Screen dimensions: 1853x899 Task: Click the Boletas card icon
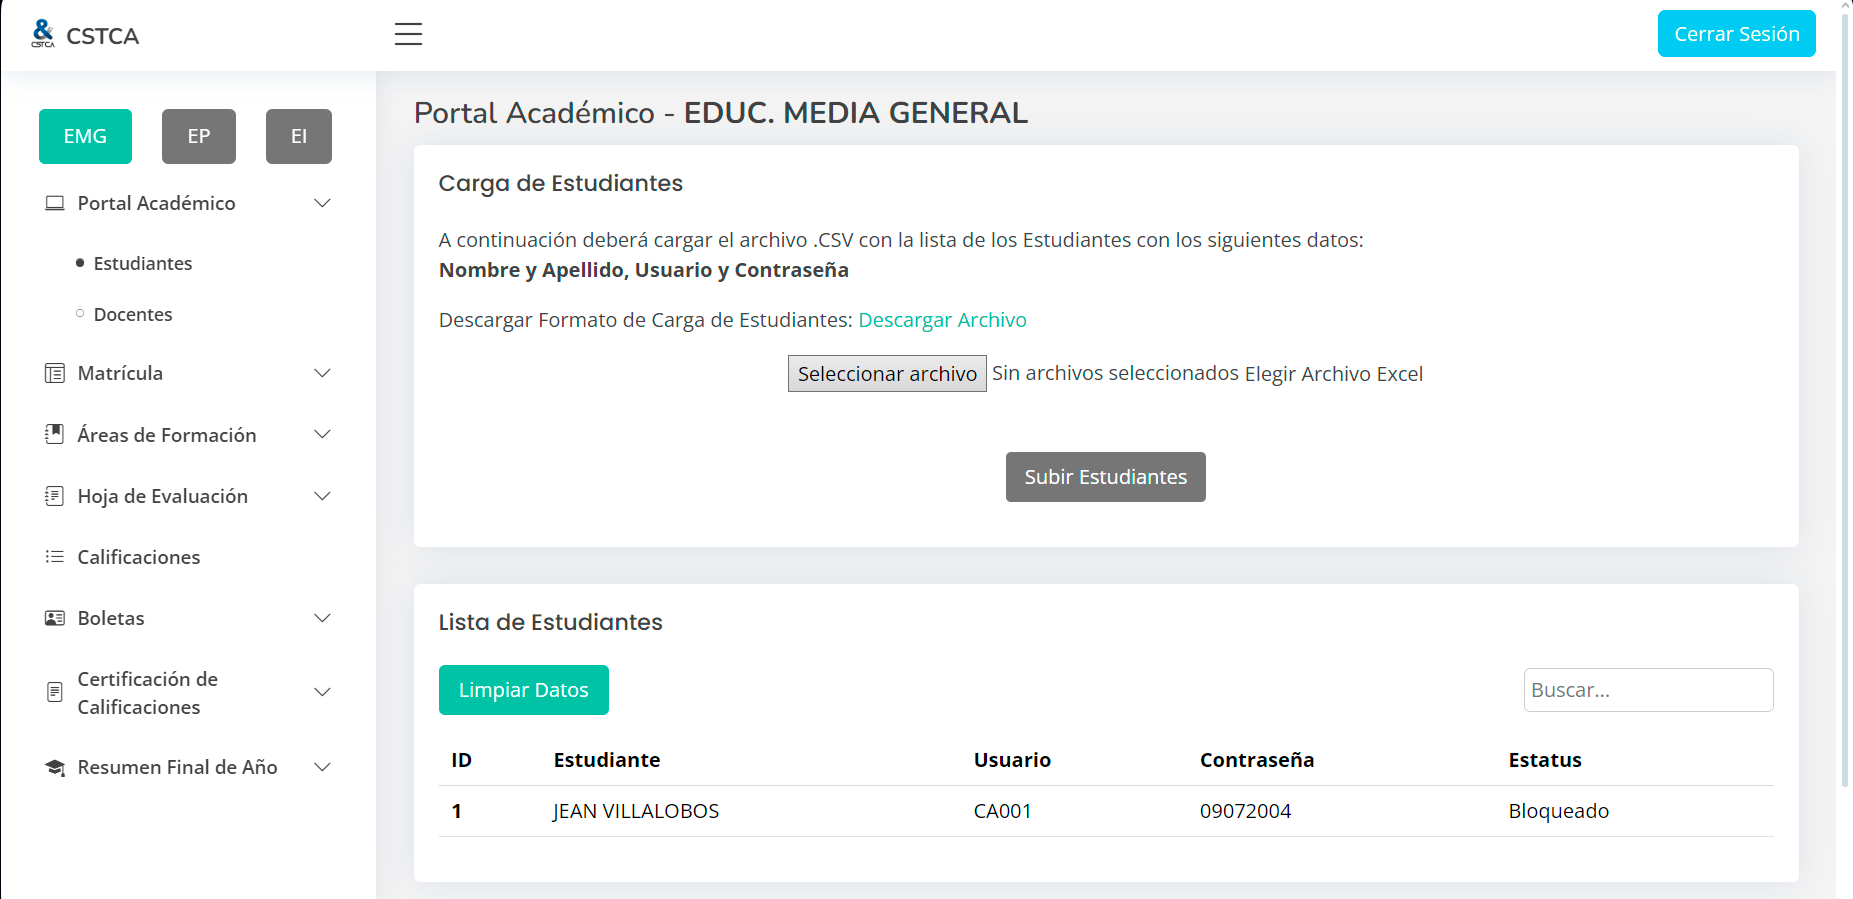point(55,618)
